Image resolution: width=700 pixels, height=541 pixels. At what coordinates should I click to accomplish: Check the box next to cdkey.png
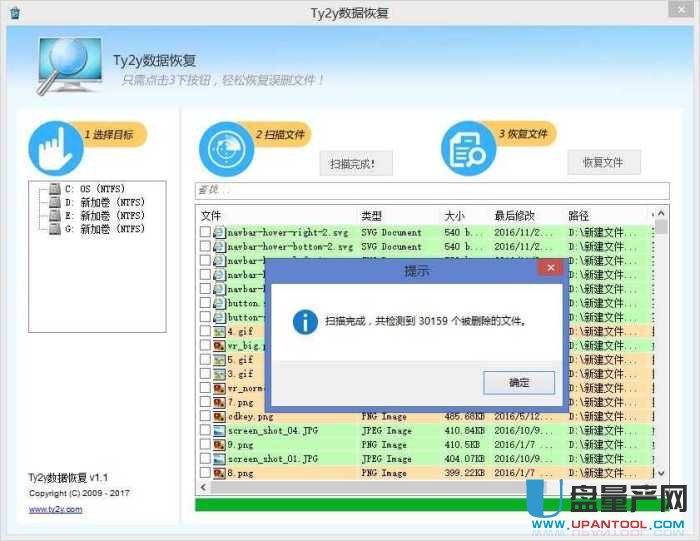(x=205, y=416)
